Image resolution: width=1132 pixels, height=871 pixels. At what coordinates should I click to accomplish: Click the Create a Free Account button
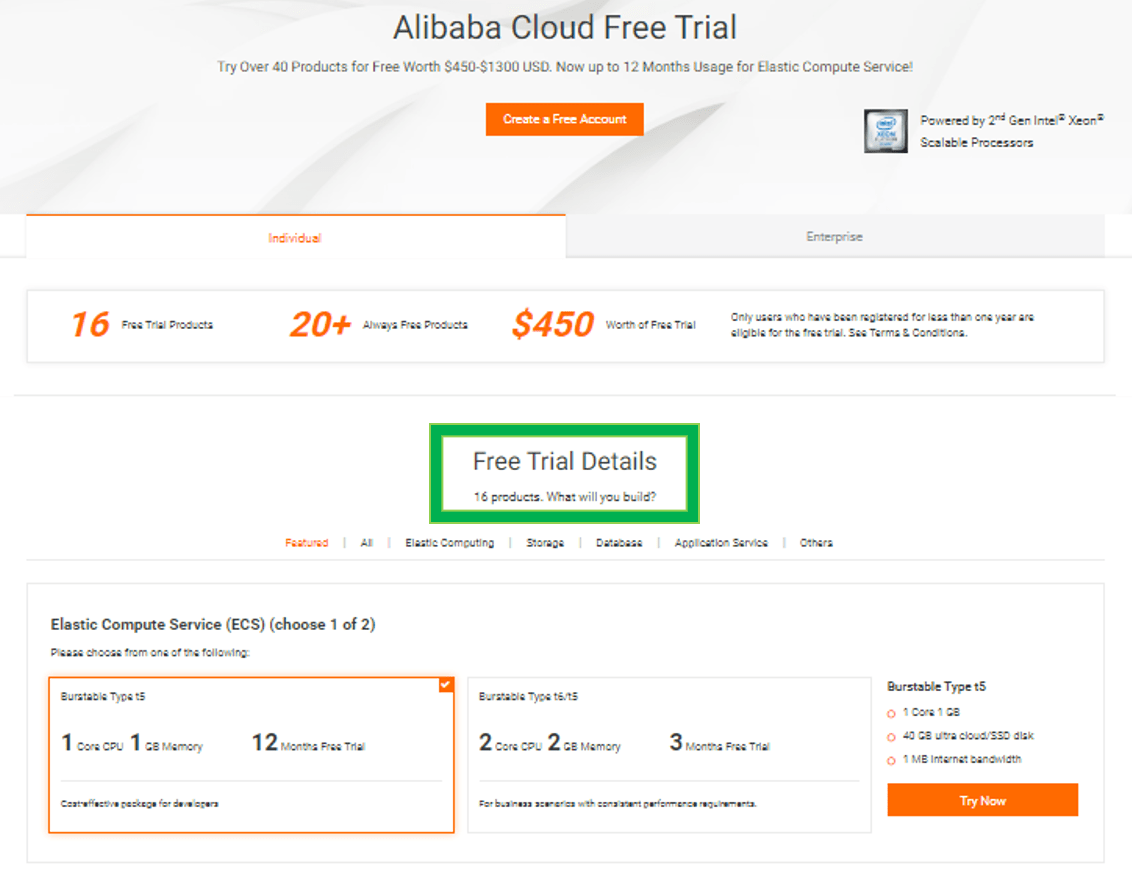(x=564, y=118)
